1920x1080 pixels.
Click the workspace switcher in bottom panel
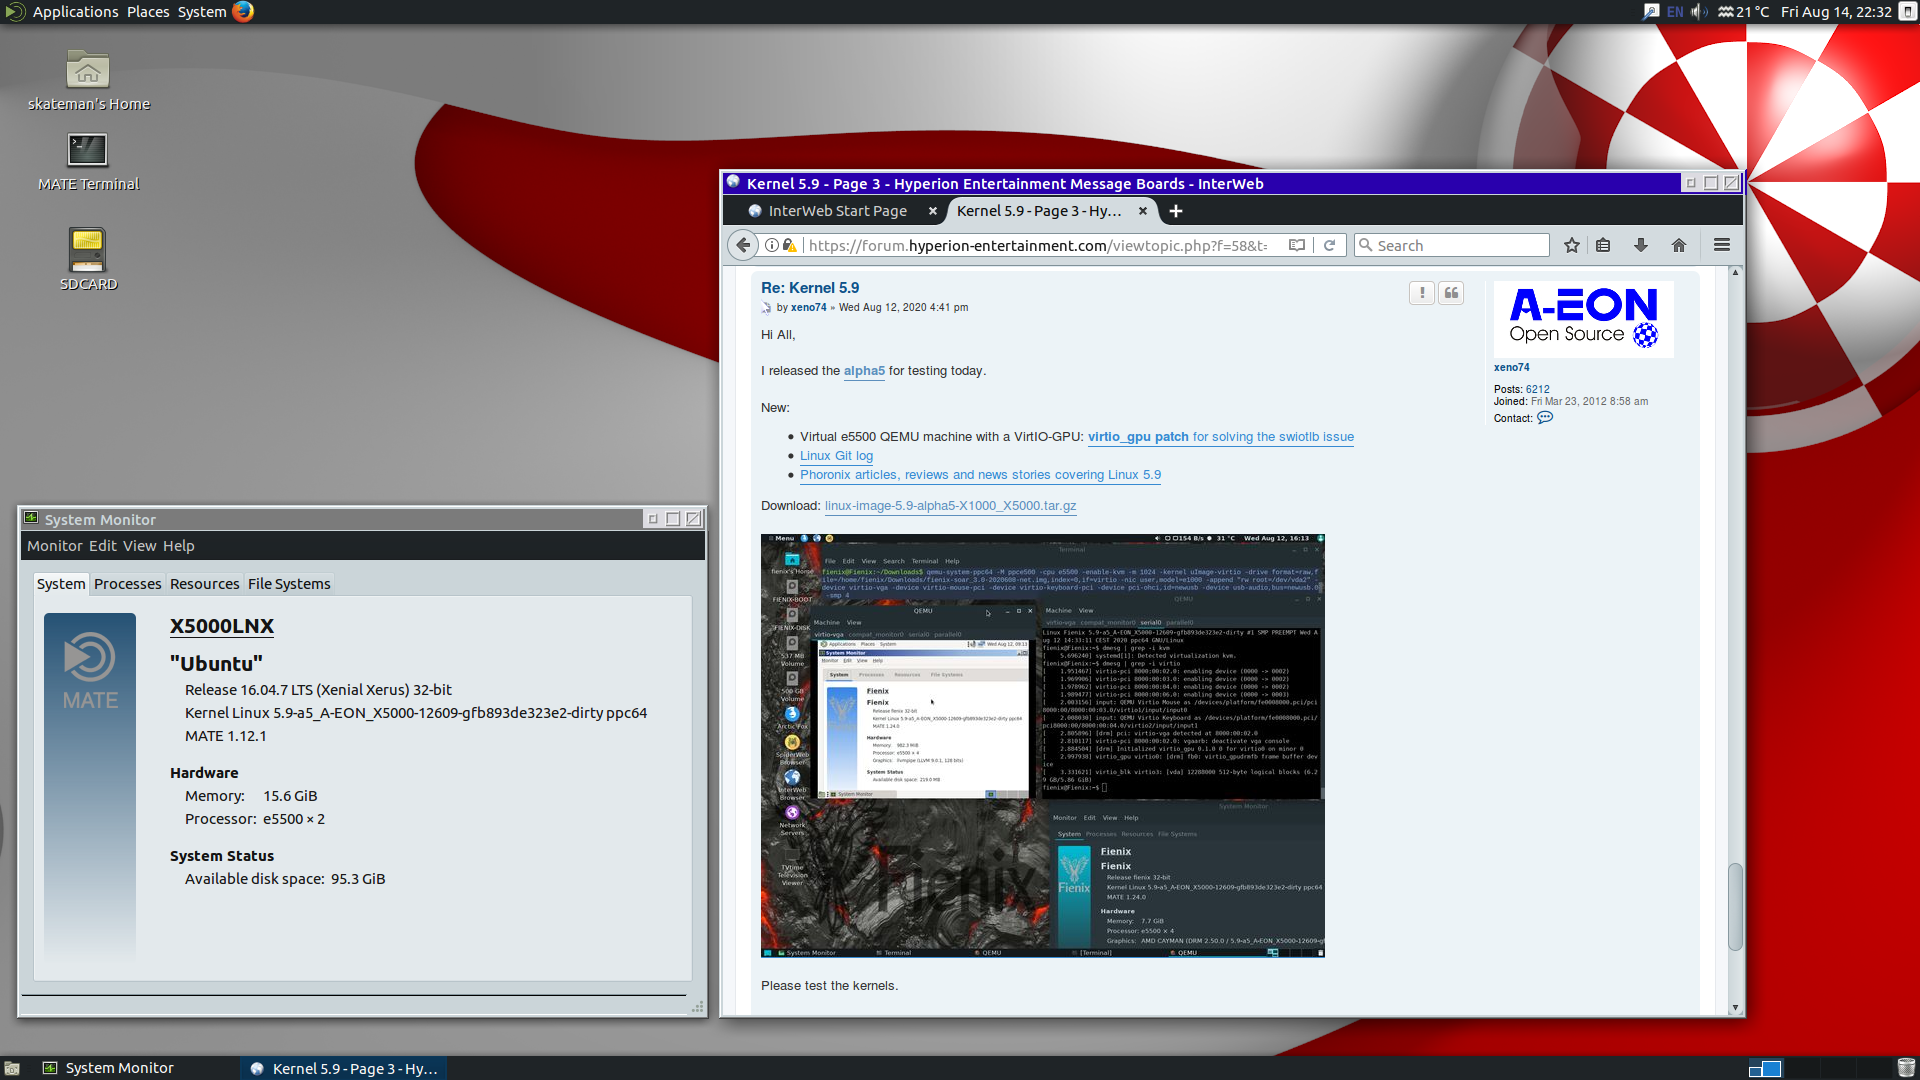[1765, 1068]
